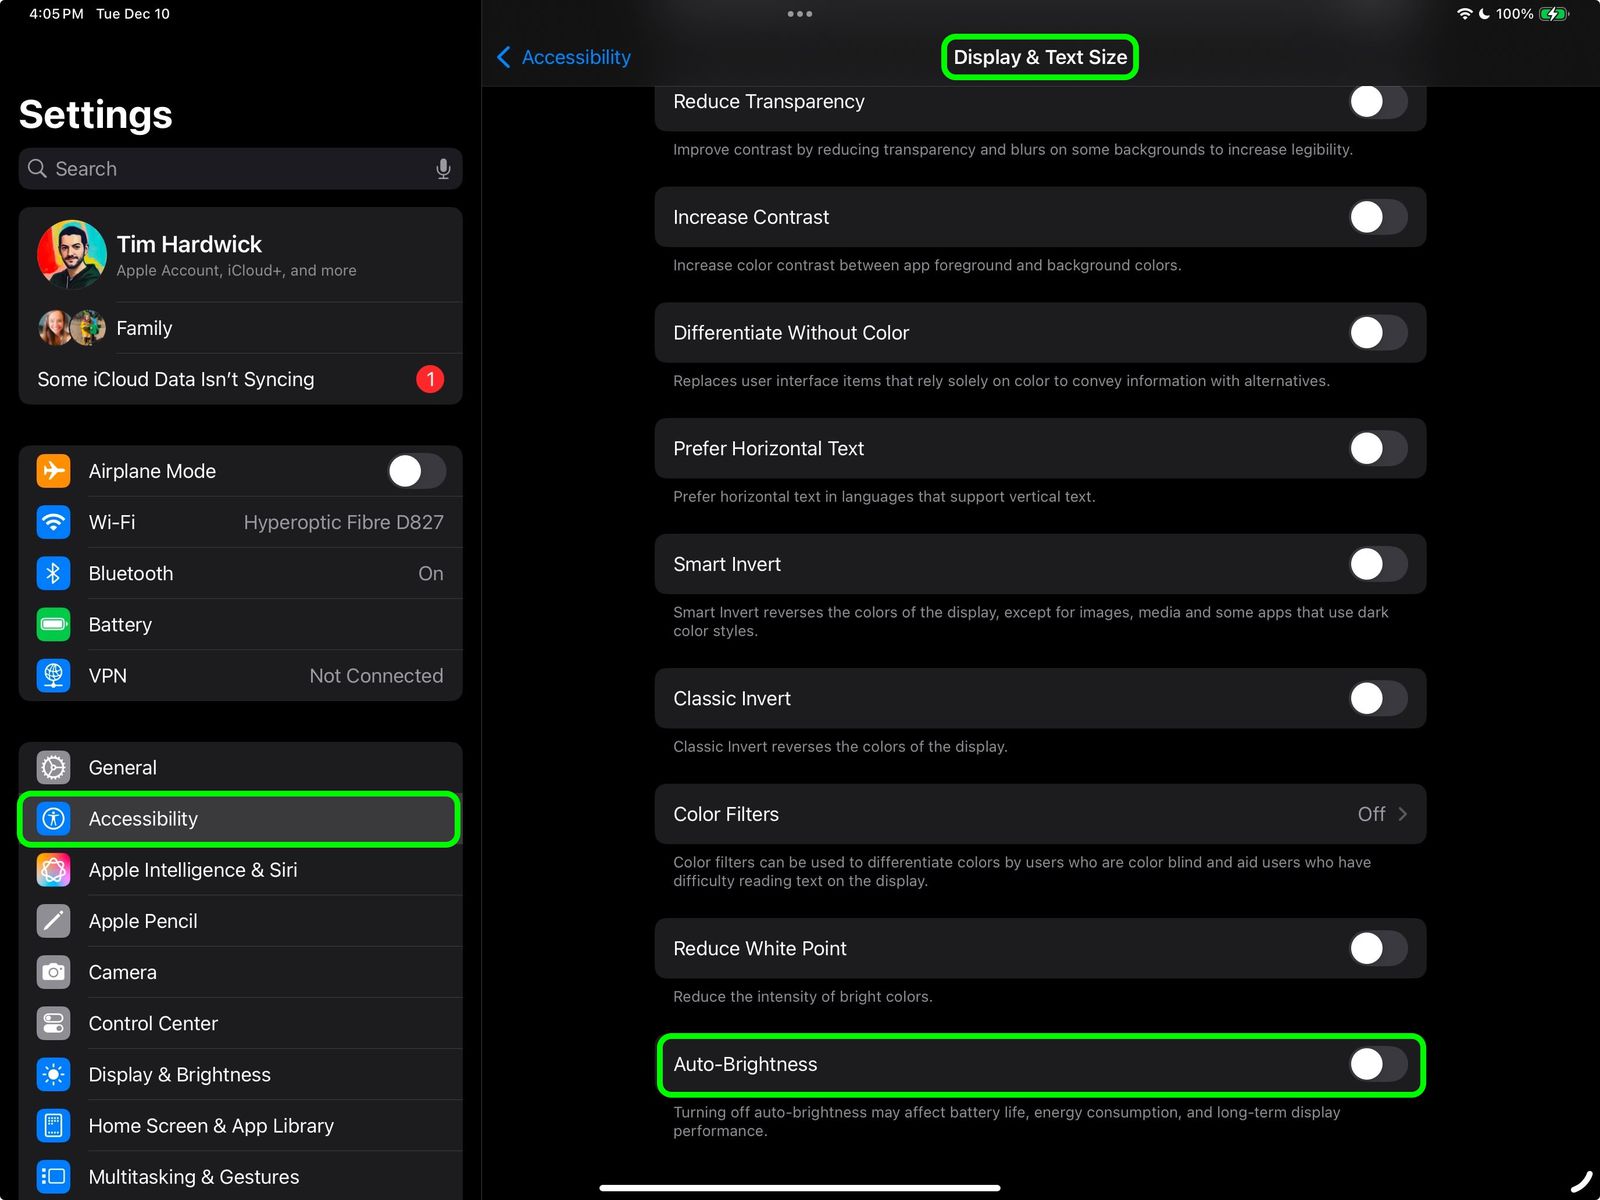Open Multitasking & Gestures settings
This screenshot has width=1600, height=1200.
193,1176
